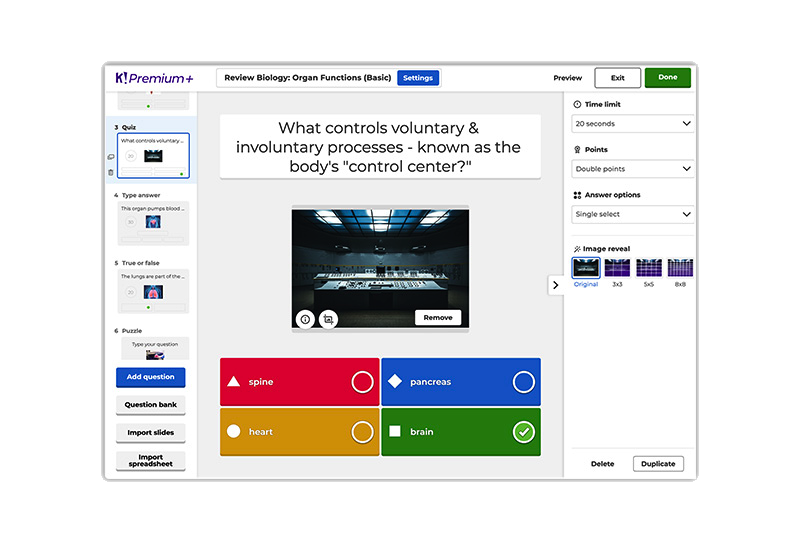Viewport: 800px width, 544px height.
Task: Click the square shape on brain answer
Action: click(395, 432)
